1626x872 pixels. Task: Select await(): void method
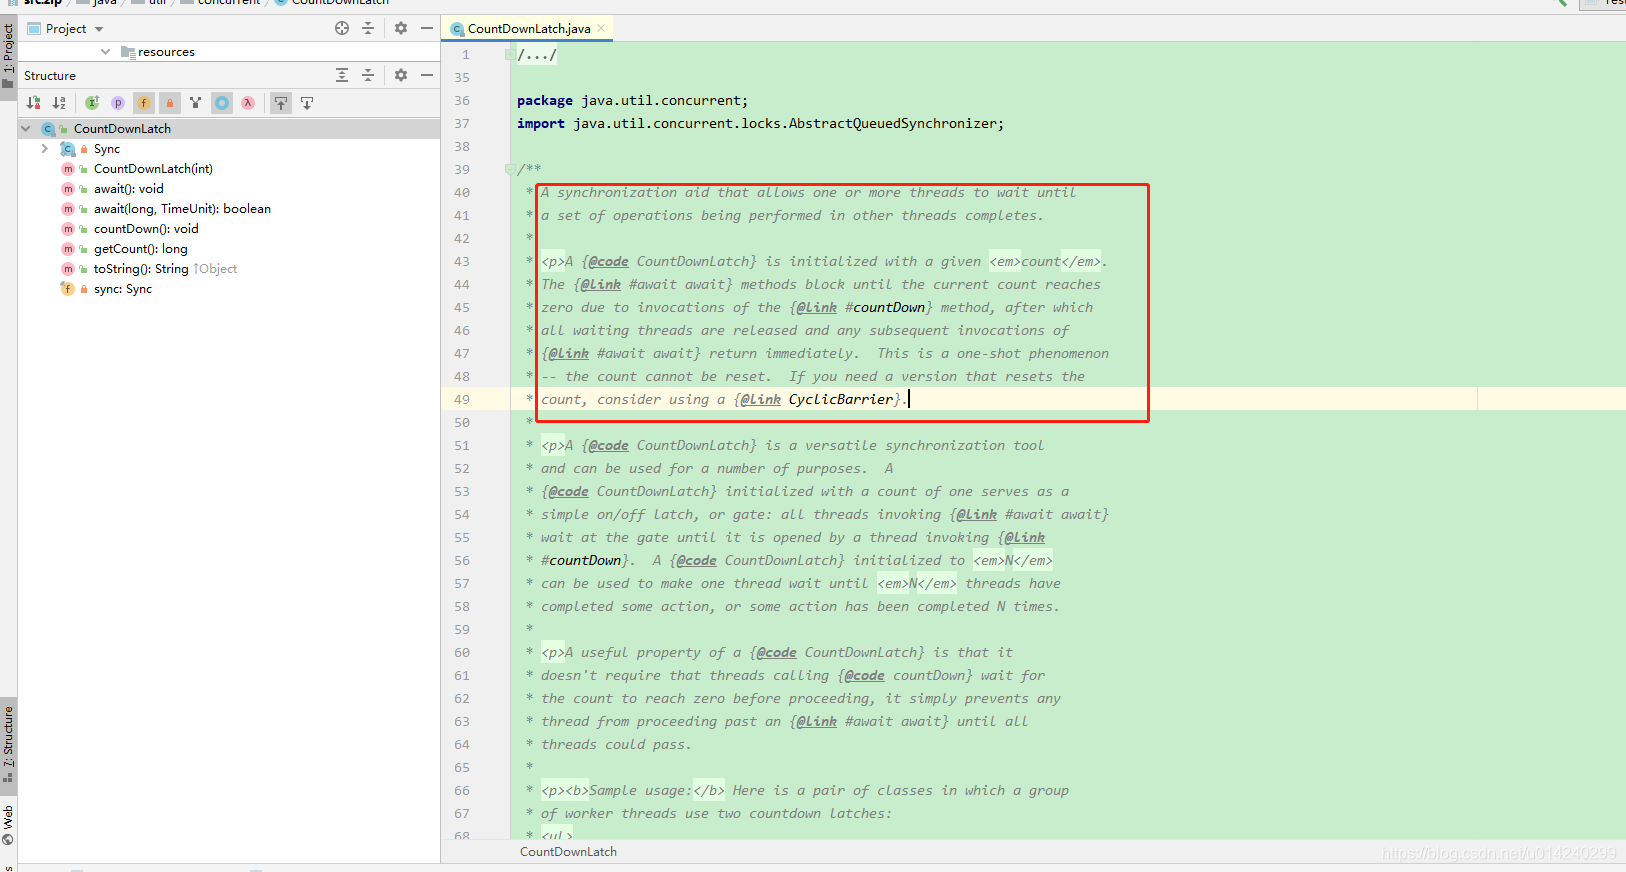coord(129,189)
